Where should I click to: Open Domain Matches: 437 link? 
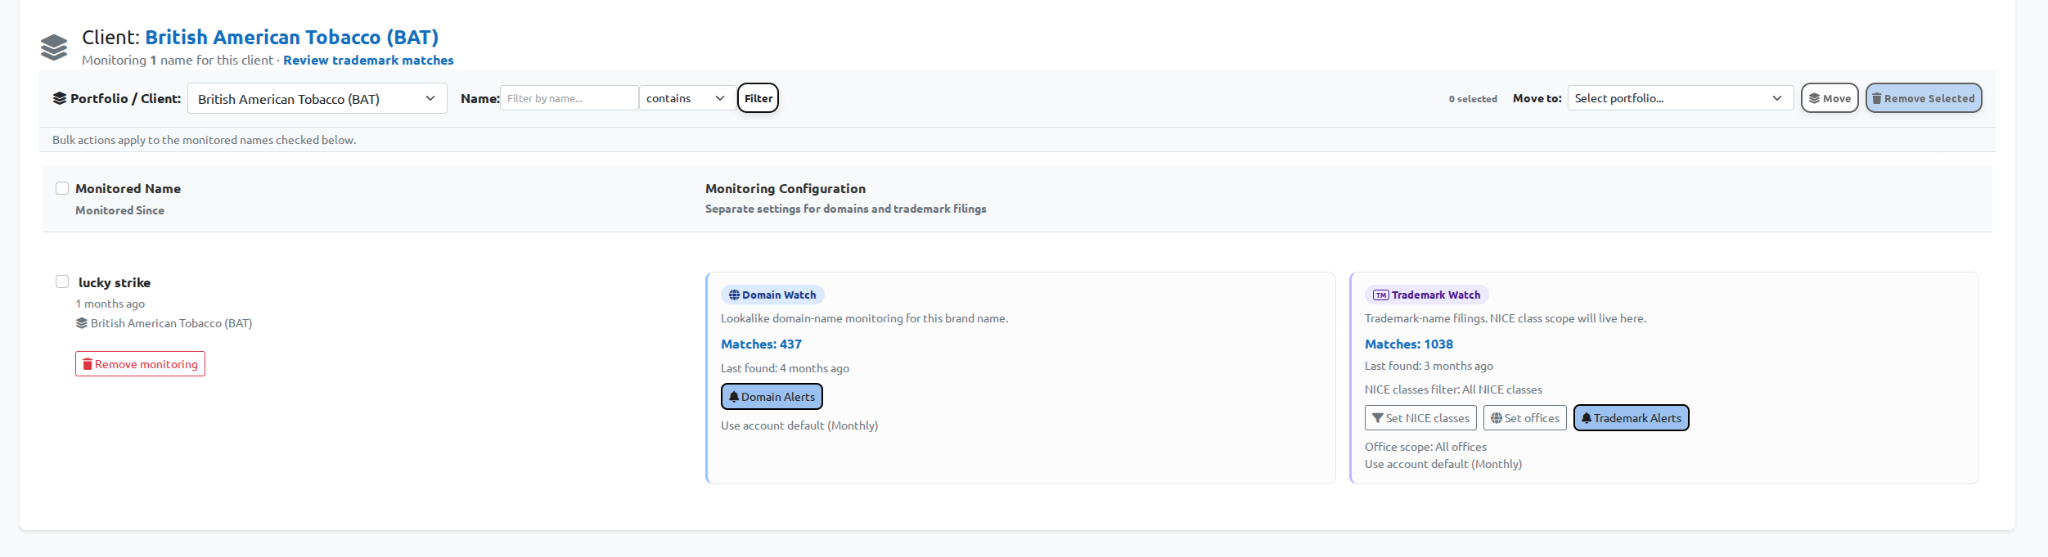(761, 344)
